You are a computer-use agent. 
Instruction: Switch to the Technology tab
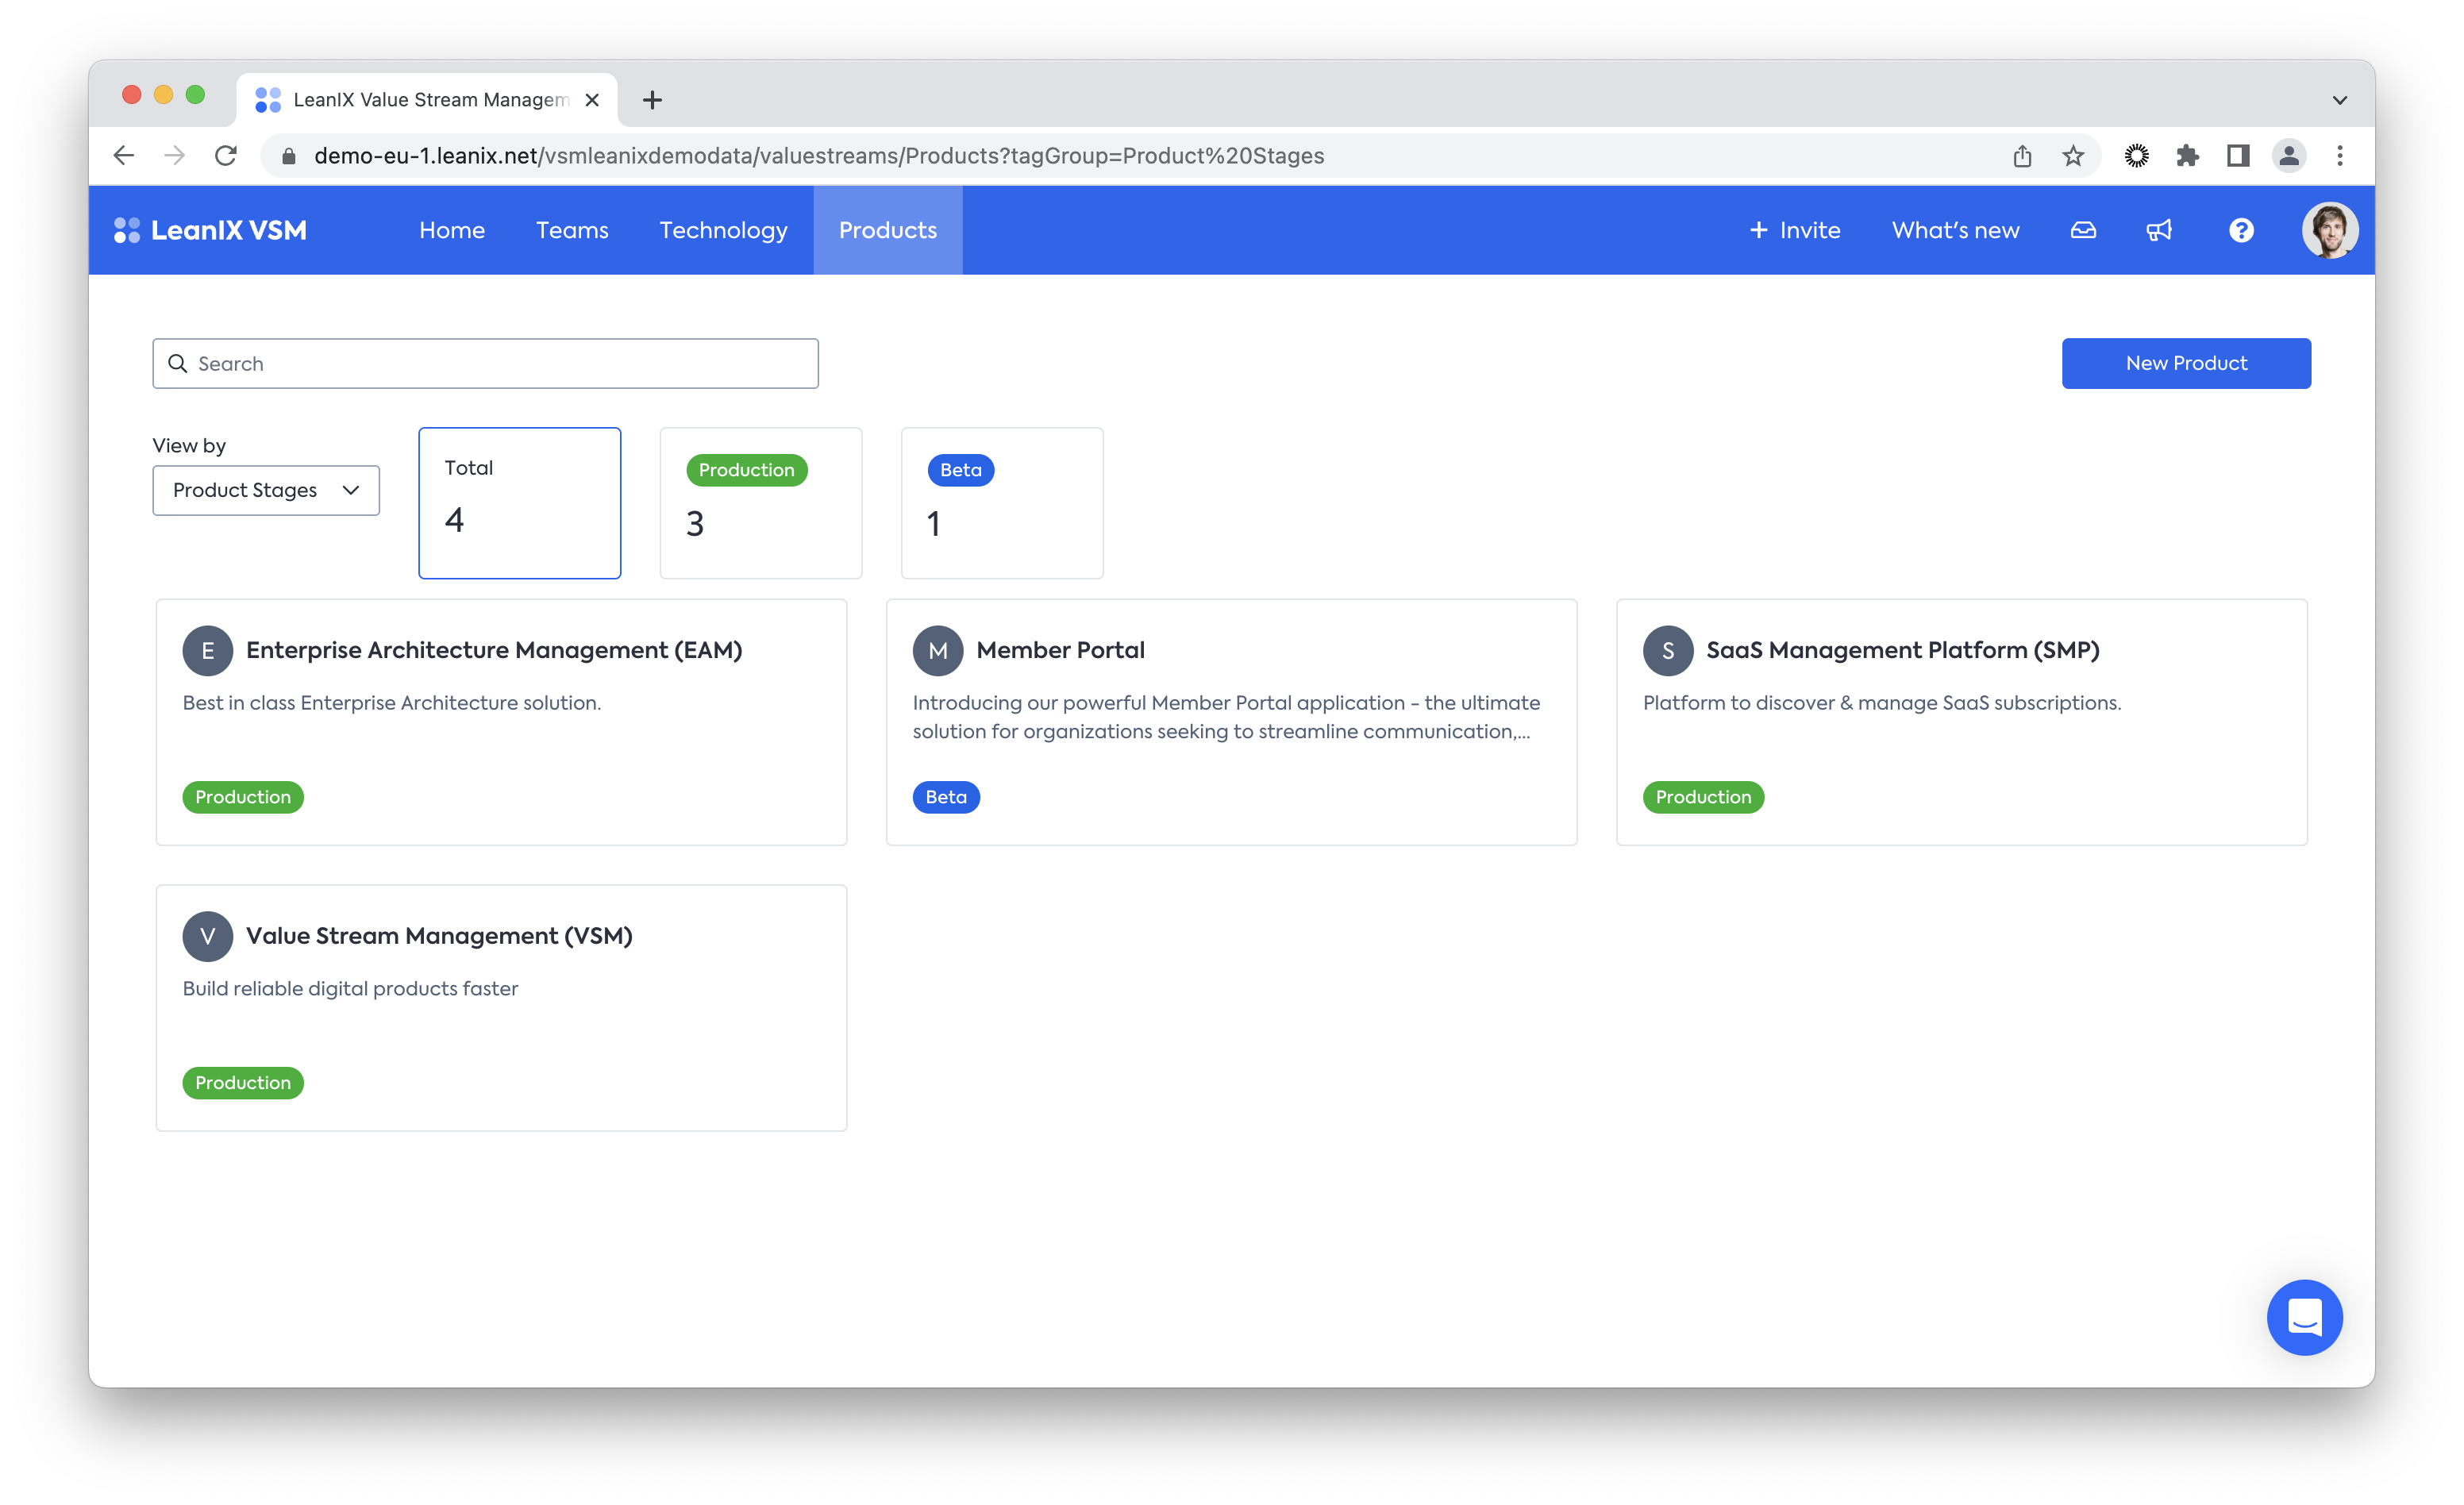point(723,230)
